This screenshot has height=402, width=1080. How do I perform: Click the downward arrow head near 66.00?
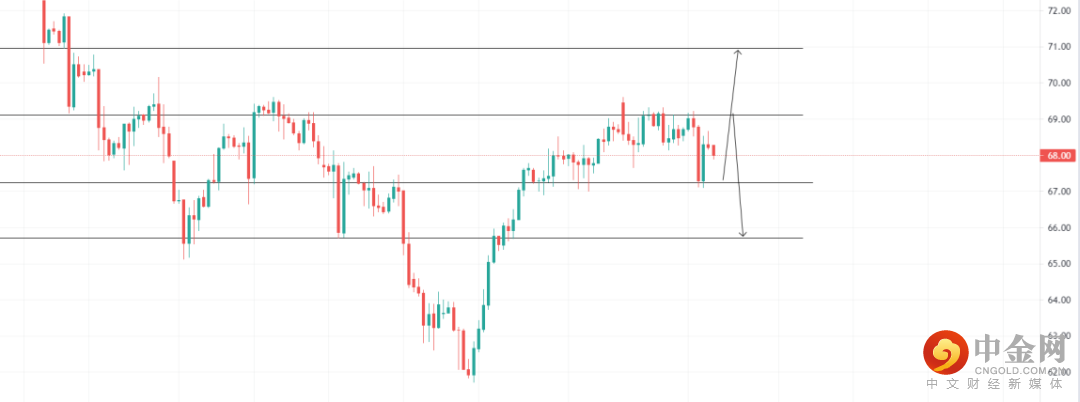742,234
